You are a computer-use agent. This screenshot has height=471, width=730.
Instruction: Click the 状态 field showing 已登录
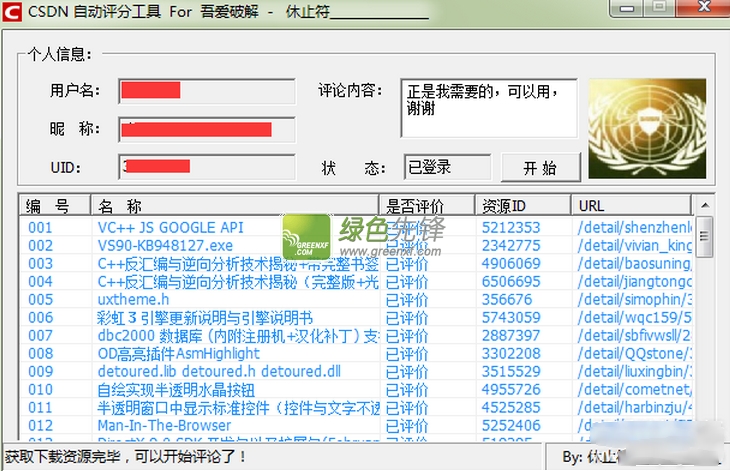pos(447,167)
